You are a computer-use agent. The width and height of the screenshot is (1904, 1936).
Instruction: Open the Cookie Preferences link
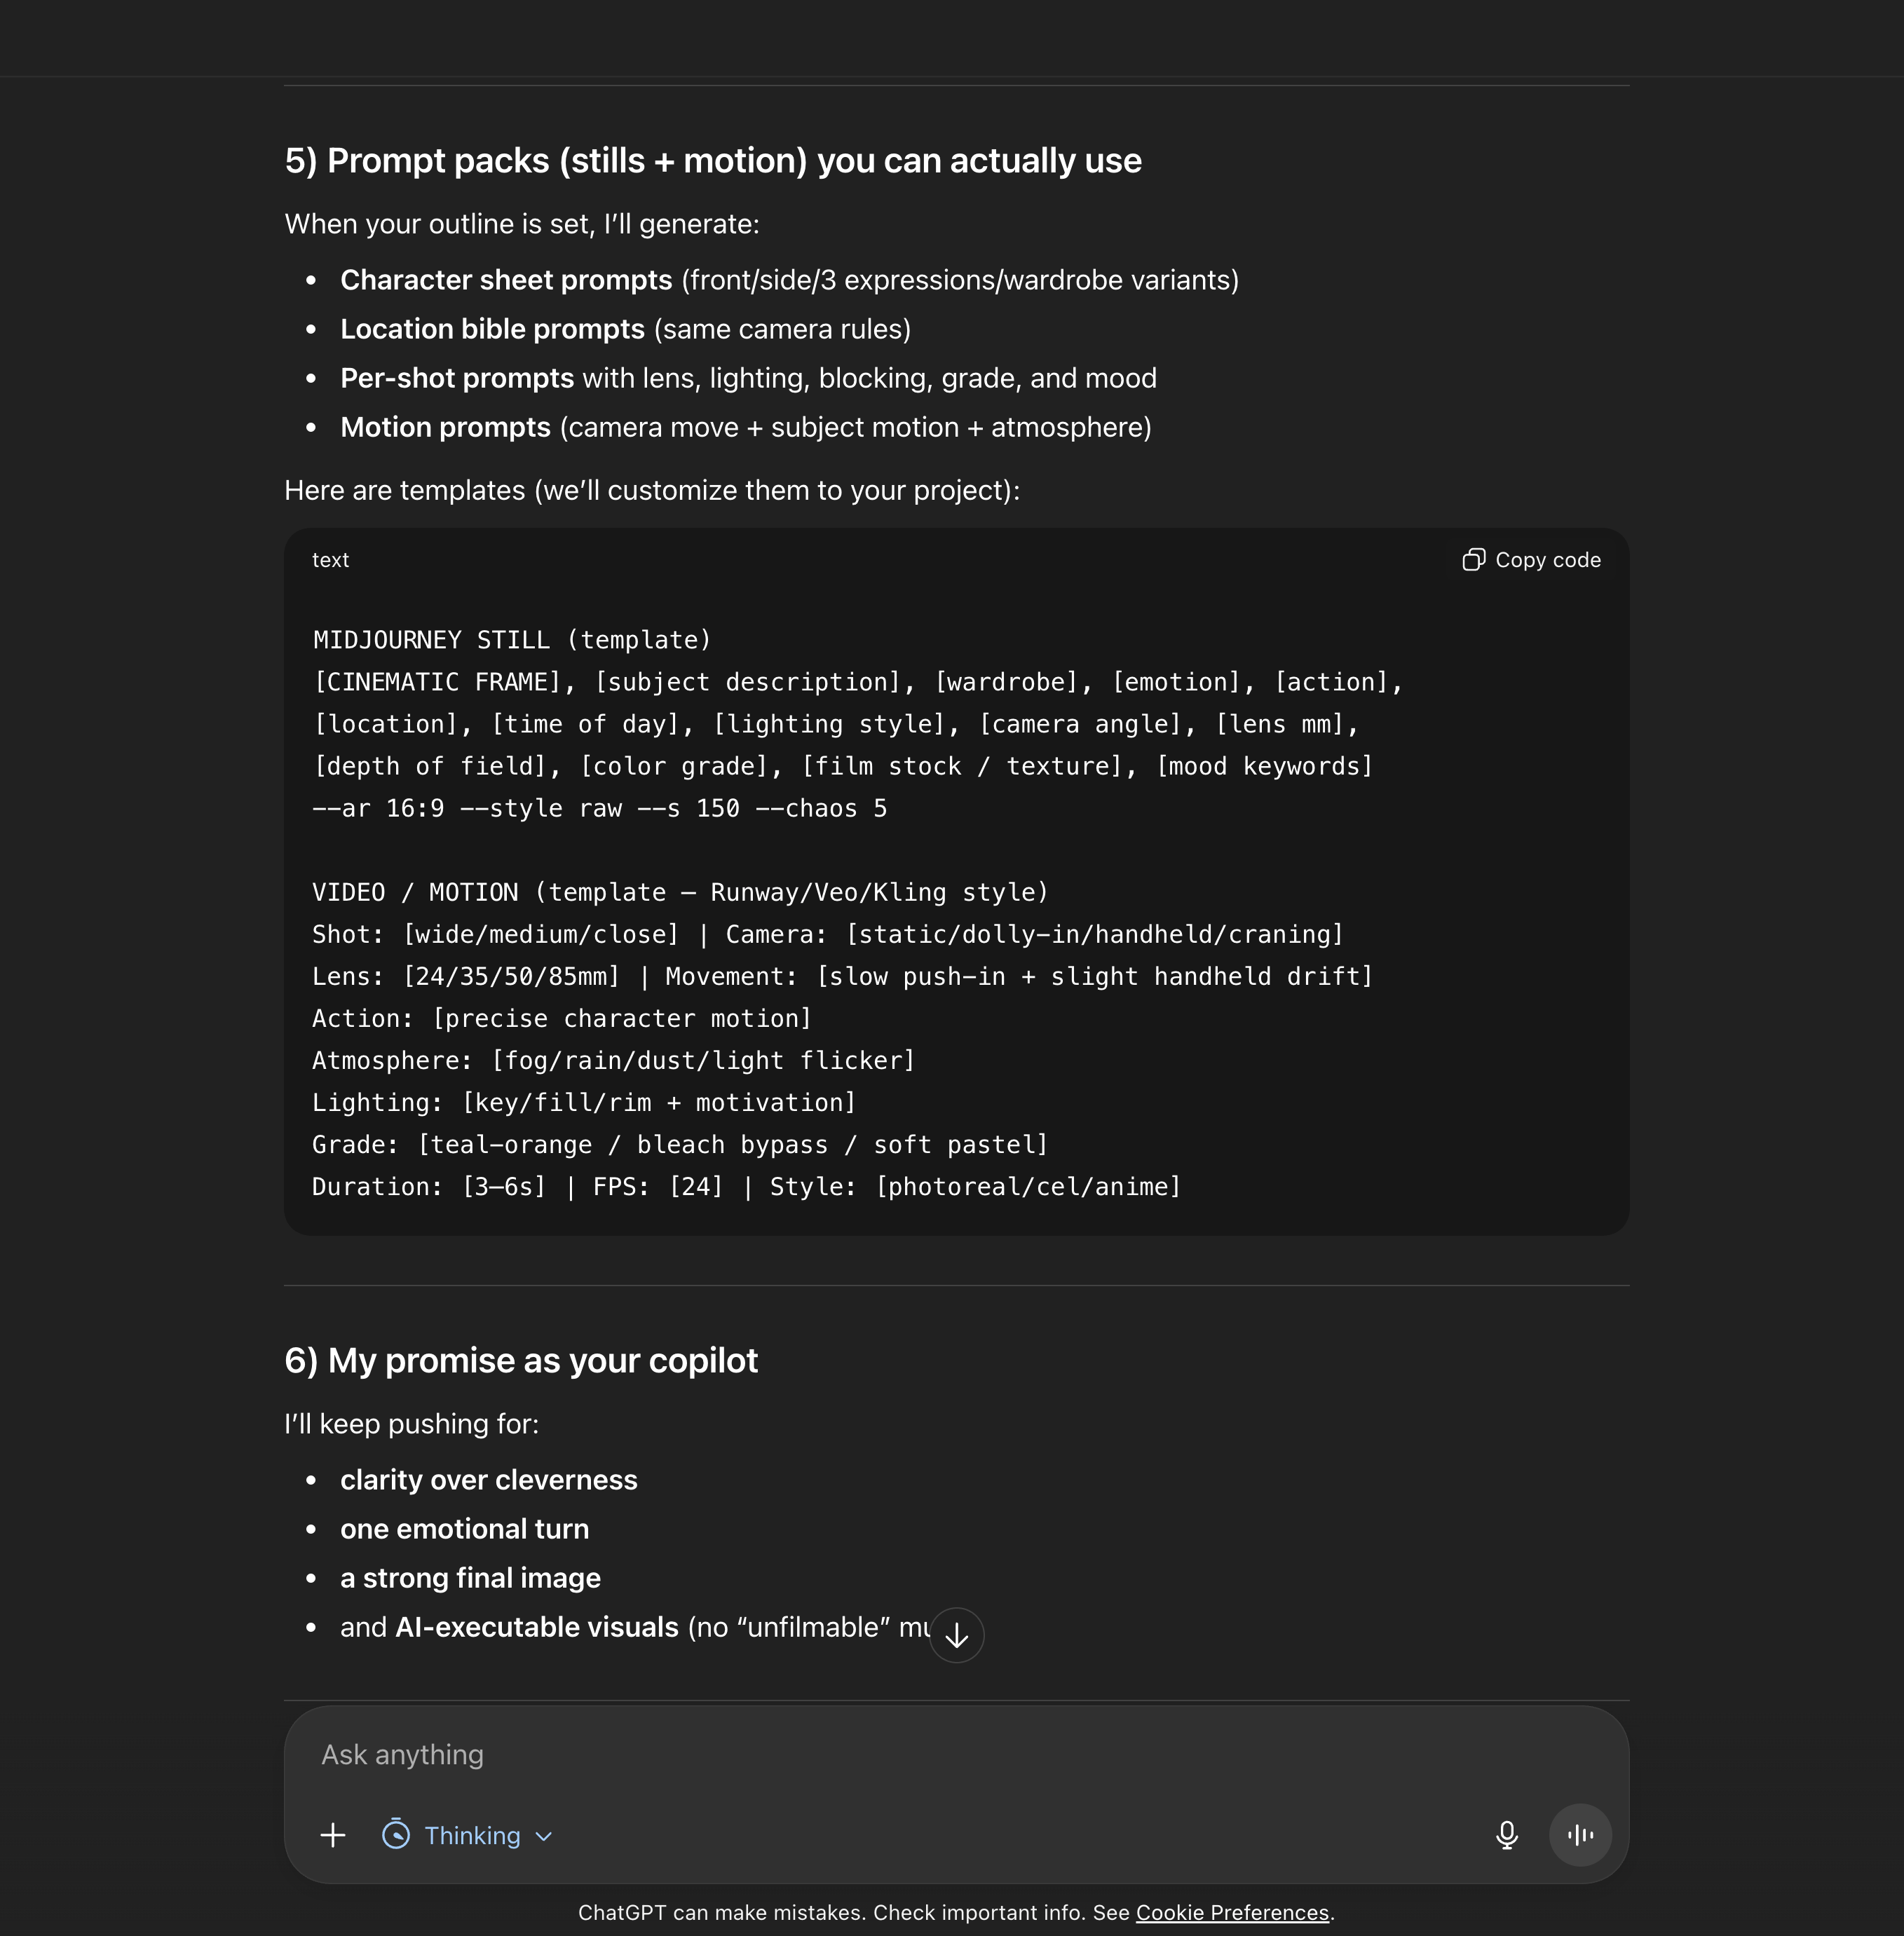point(1232,1912)
